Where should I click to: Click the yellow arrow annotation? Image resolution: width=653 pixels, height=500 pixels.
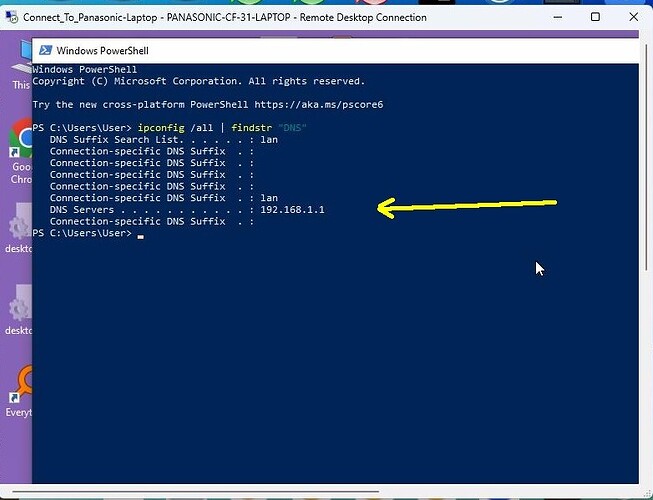[x=465, y=207]
